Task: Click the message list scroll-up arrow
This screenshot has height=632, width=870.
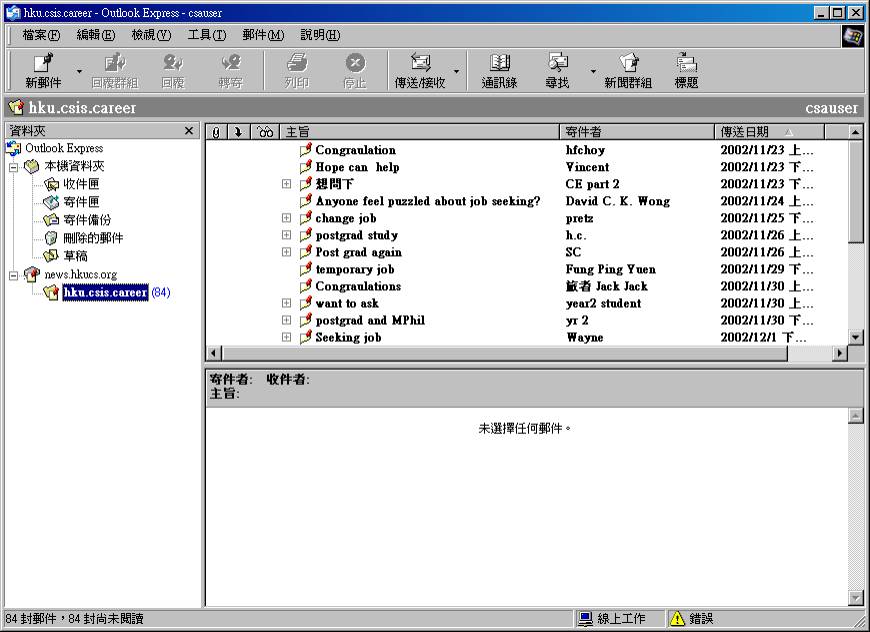Action: pos(856,132)
